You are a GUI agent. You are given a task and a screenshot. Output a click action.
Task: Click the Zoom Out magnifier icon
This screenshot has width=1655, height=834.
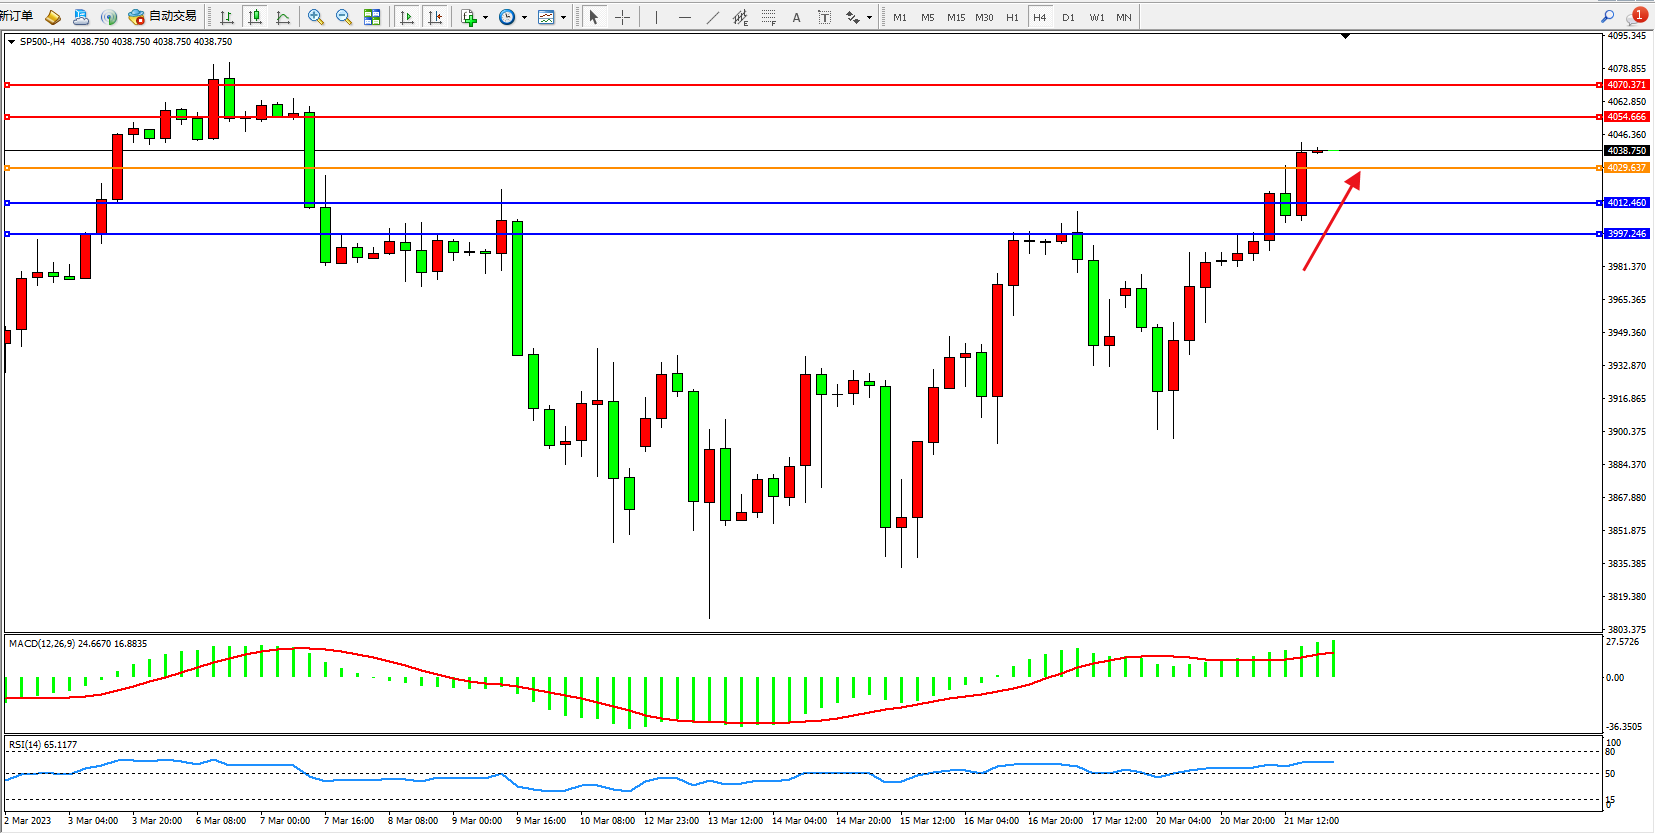point(344,17)
